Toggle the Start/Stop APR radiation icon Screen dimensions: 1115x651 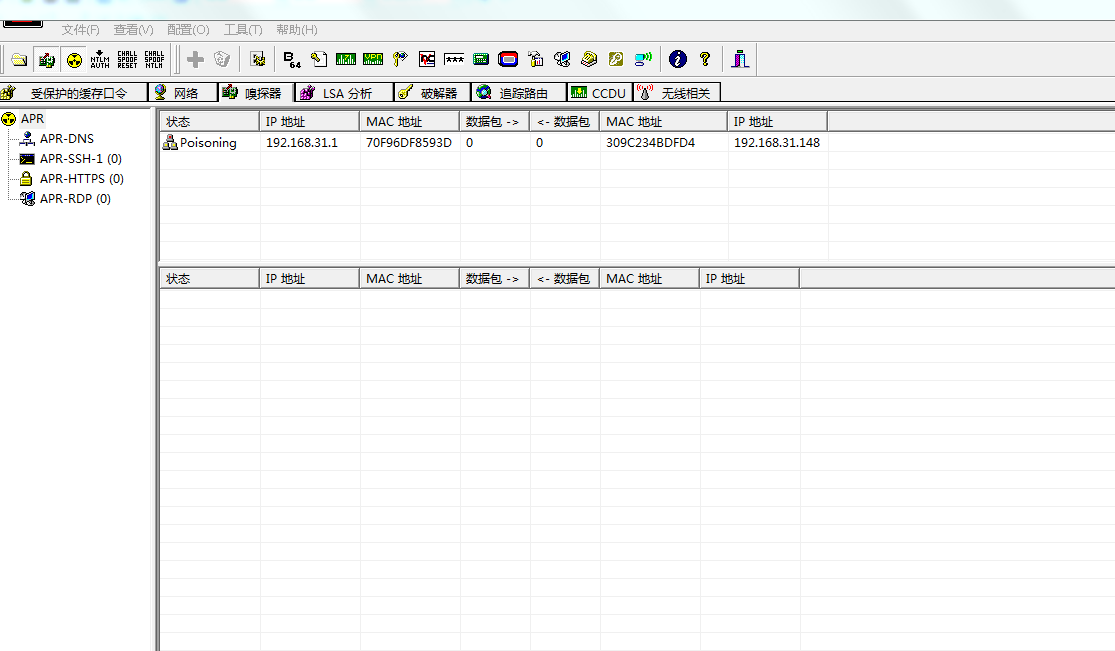point(74,60)
